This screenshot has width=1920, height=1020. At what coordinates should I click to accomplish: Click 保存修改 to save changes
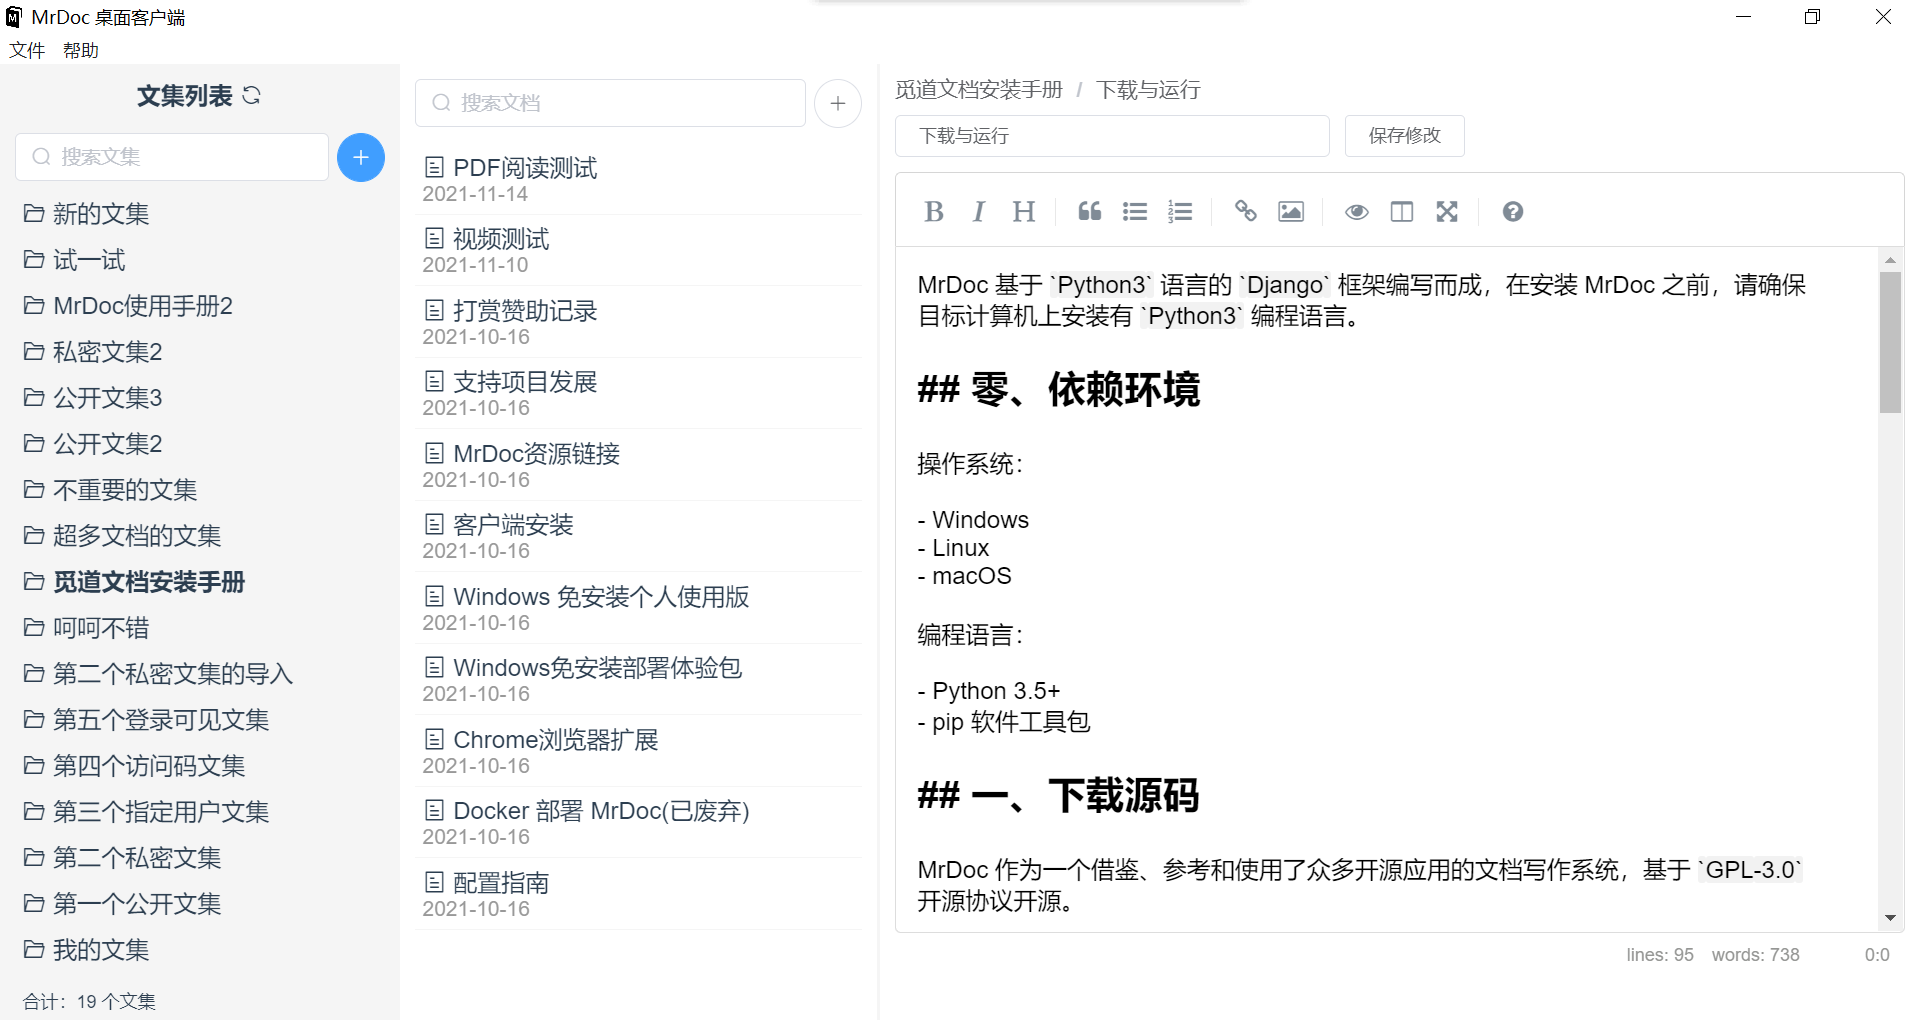pos(1404,136)
